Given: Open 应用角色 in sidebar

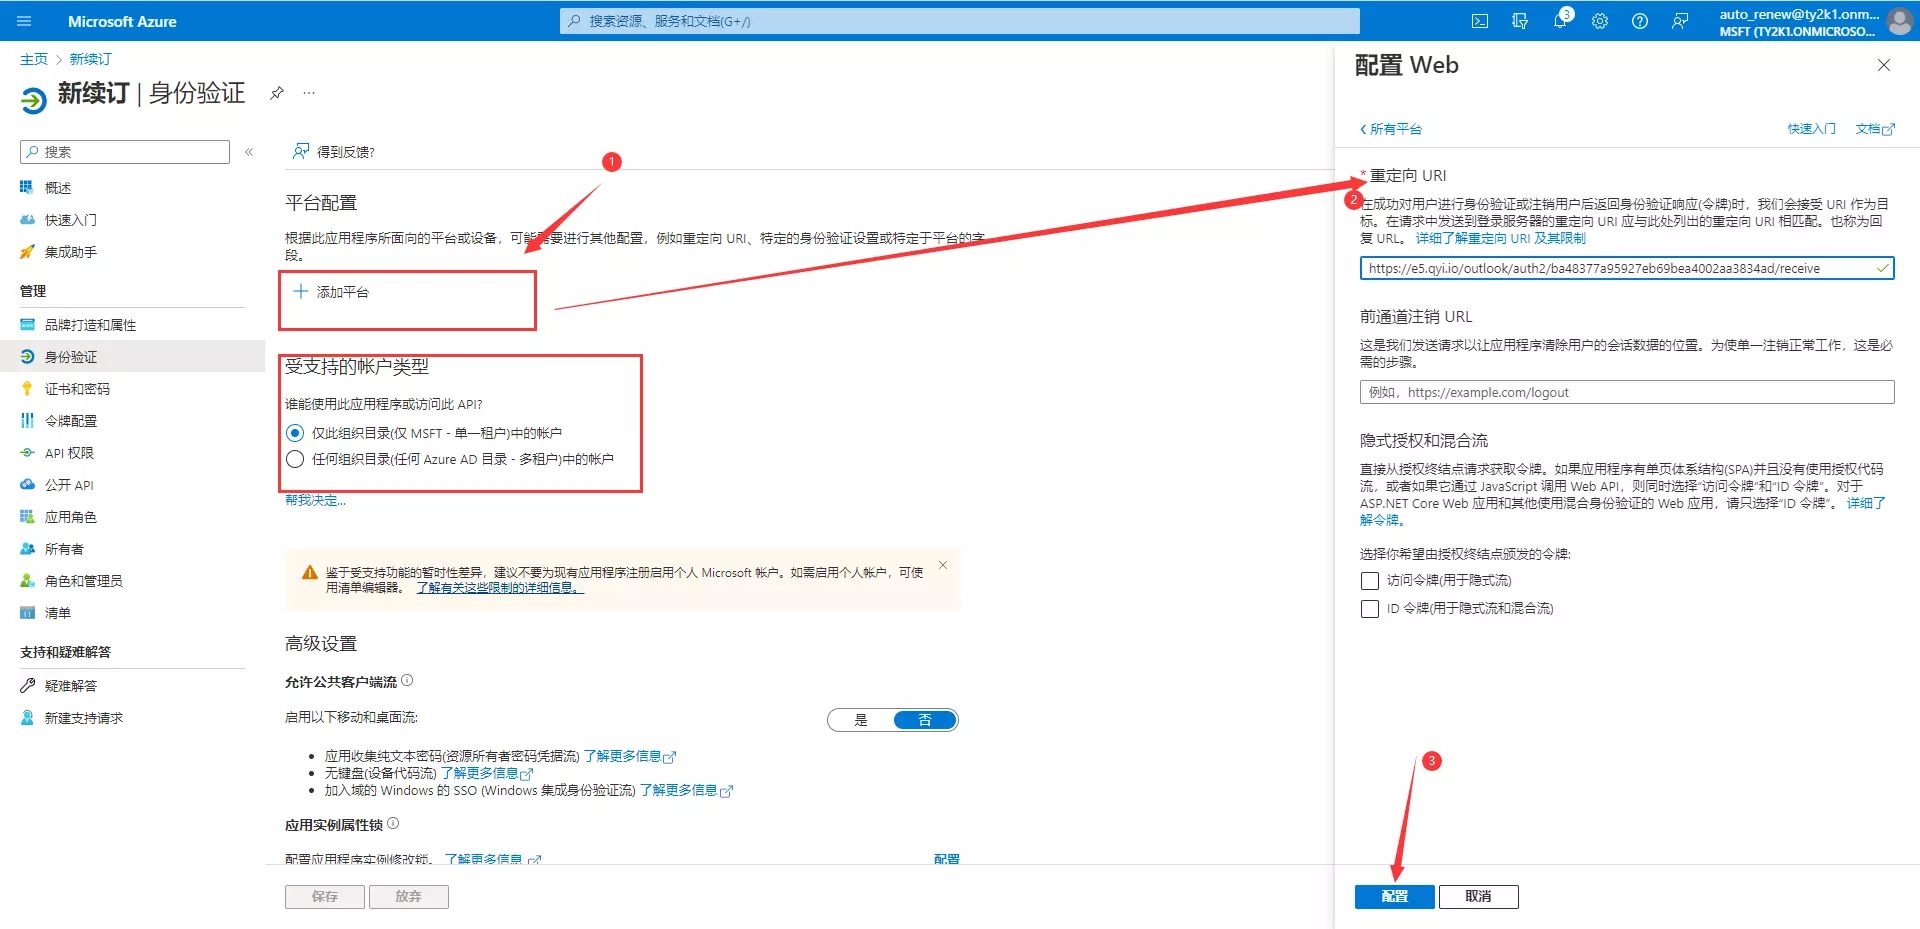Looking at the screenshot, I should [x=71, y=517].
